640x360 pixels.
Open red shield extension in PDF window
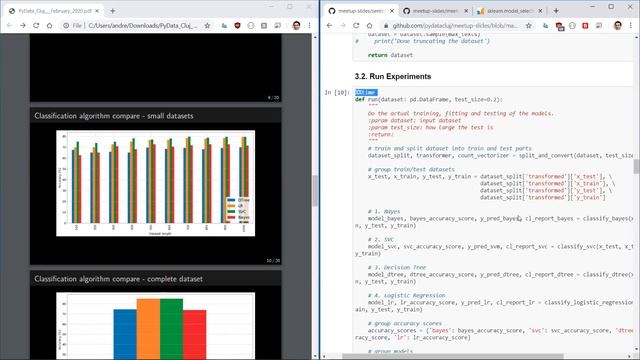237,26
